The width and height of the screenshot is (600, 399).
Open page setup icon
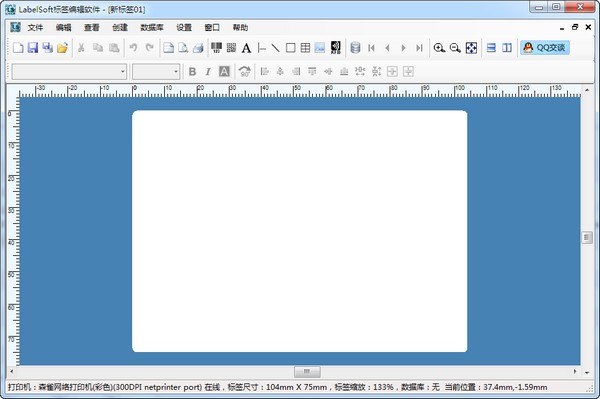(168, 48)
